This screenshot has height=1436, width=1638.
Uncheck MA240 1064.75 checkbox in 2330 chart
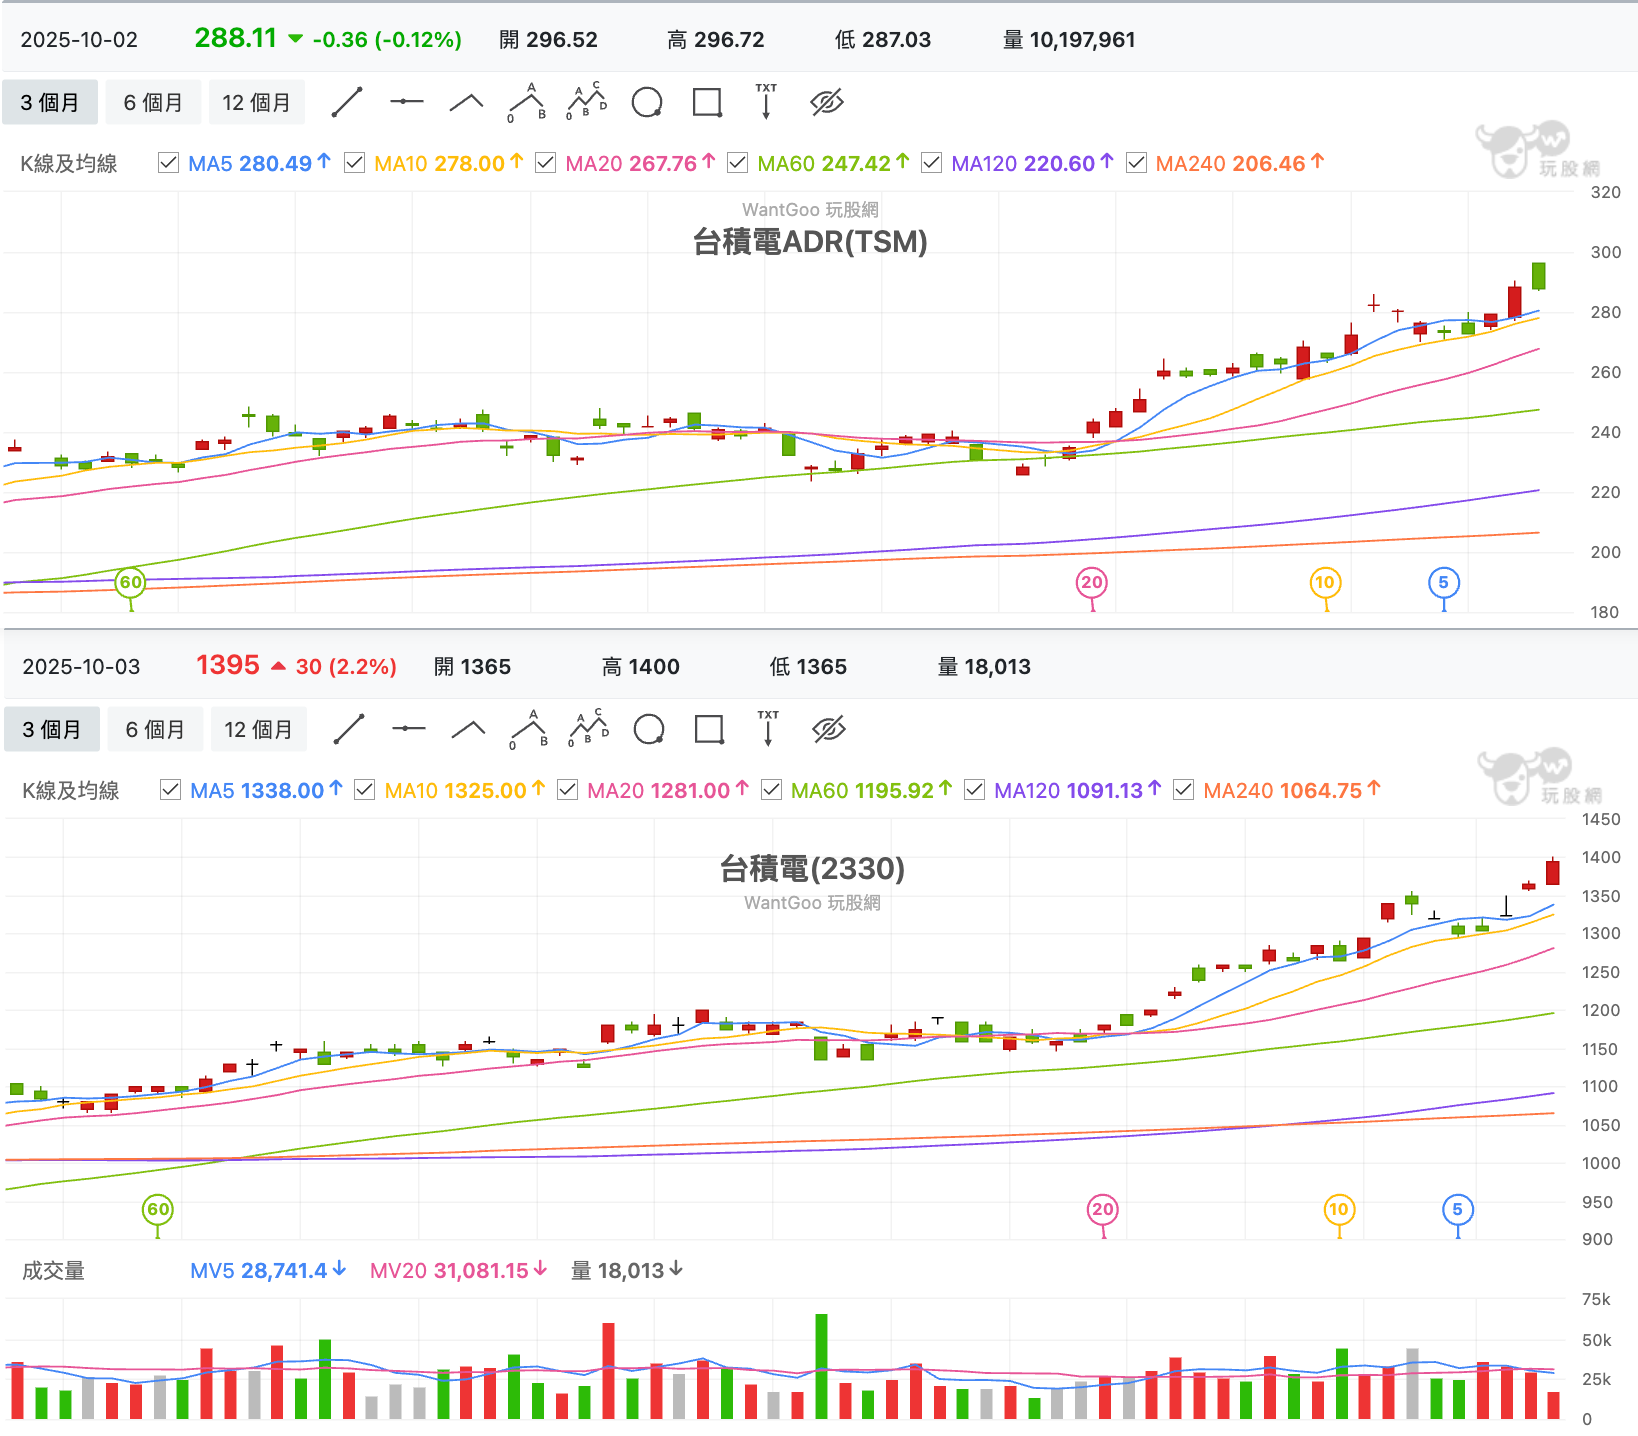[1184, 790]
